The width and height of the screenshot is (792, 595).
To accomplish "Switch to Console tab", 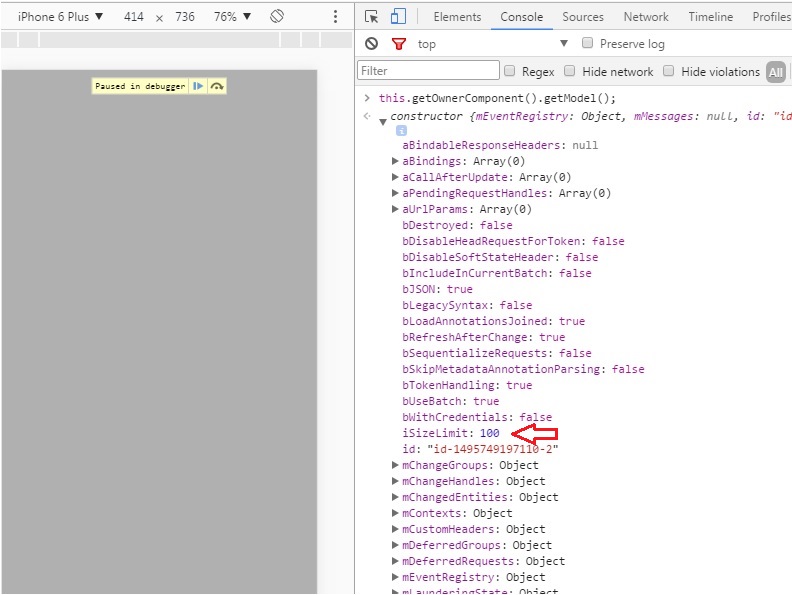I will 522,17.
